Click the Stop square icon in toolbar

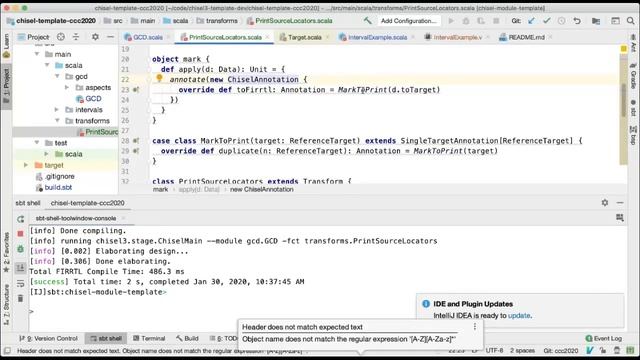tap(496, 21)
